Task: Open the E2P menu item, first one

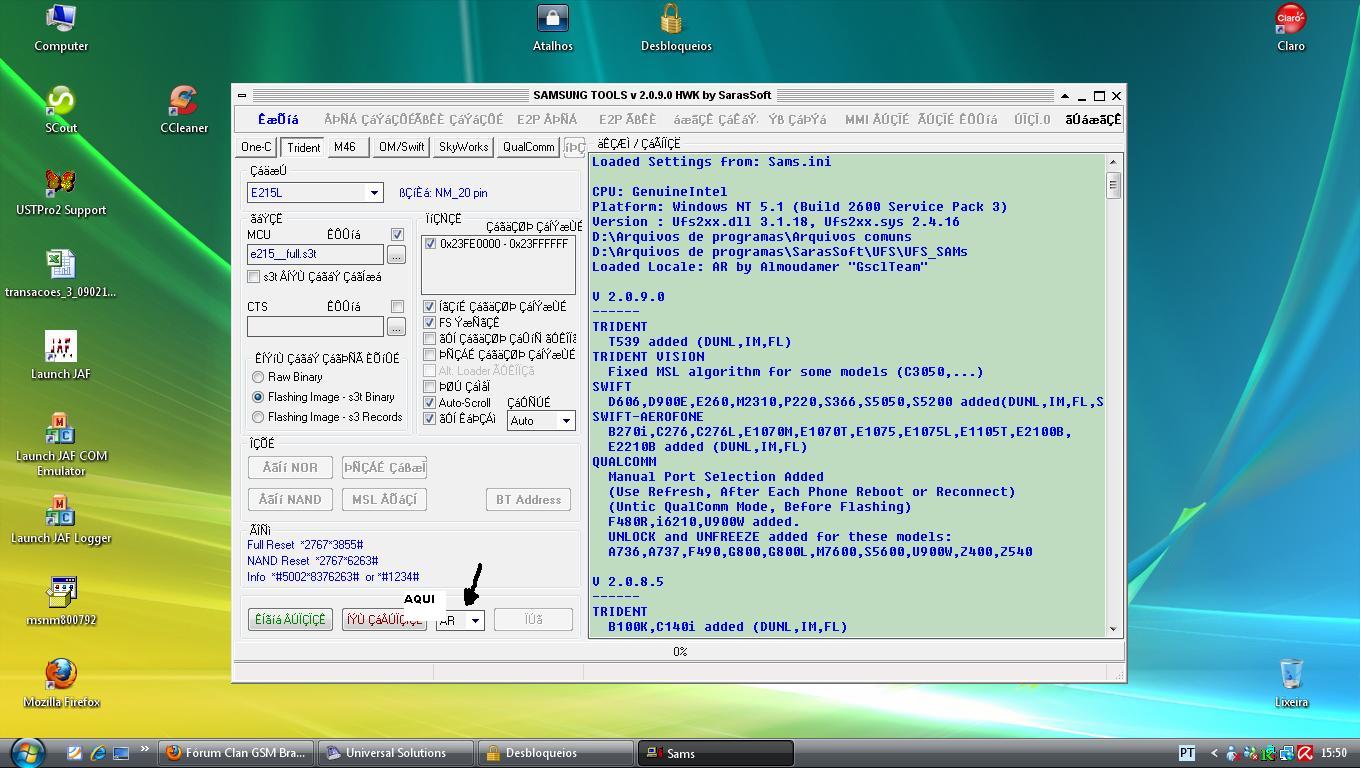Action: [547, 119]
